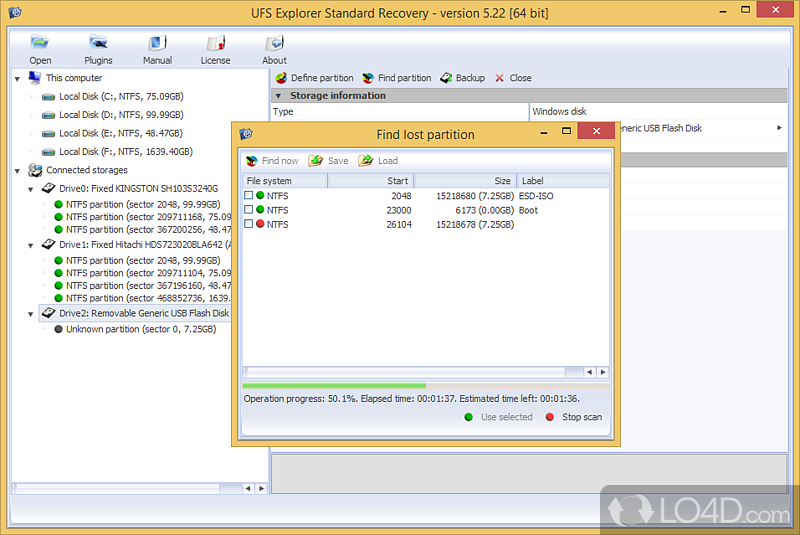Click the Backup icon

446,78
